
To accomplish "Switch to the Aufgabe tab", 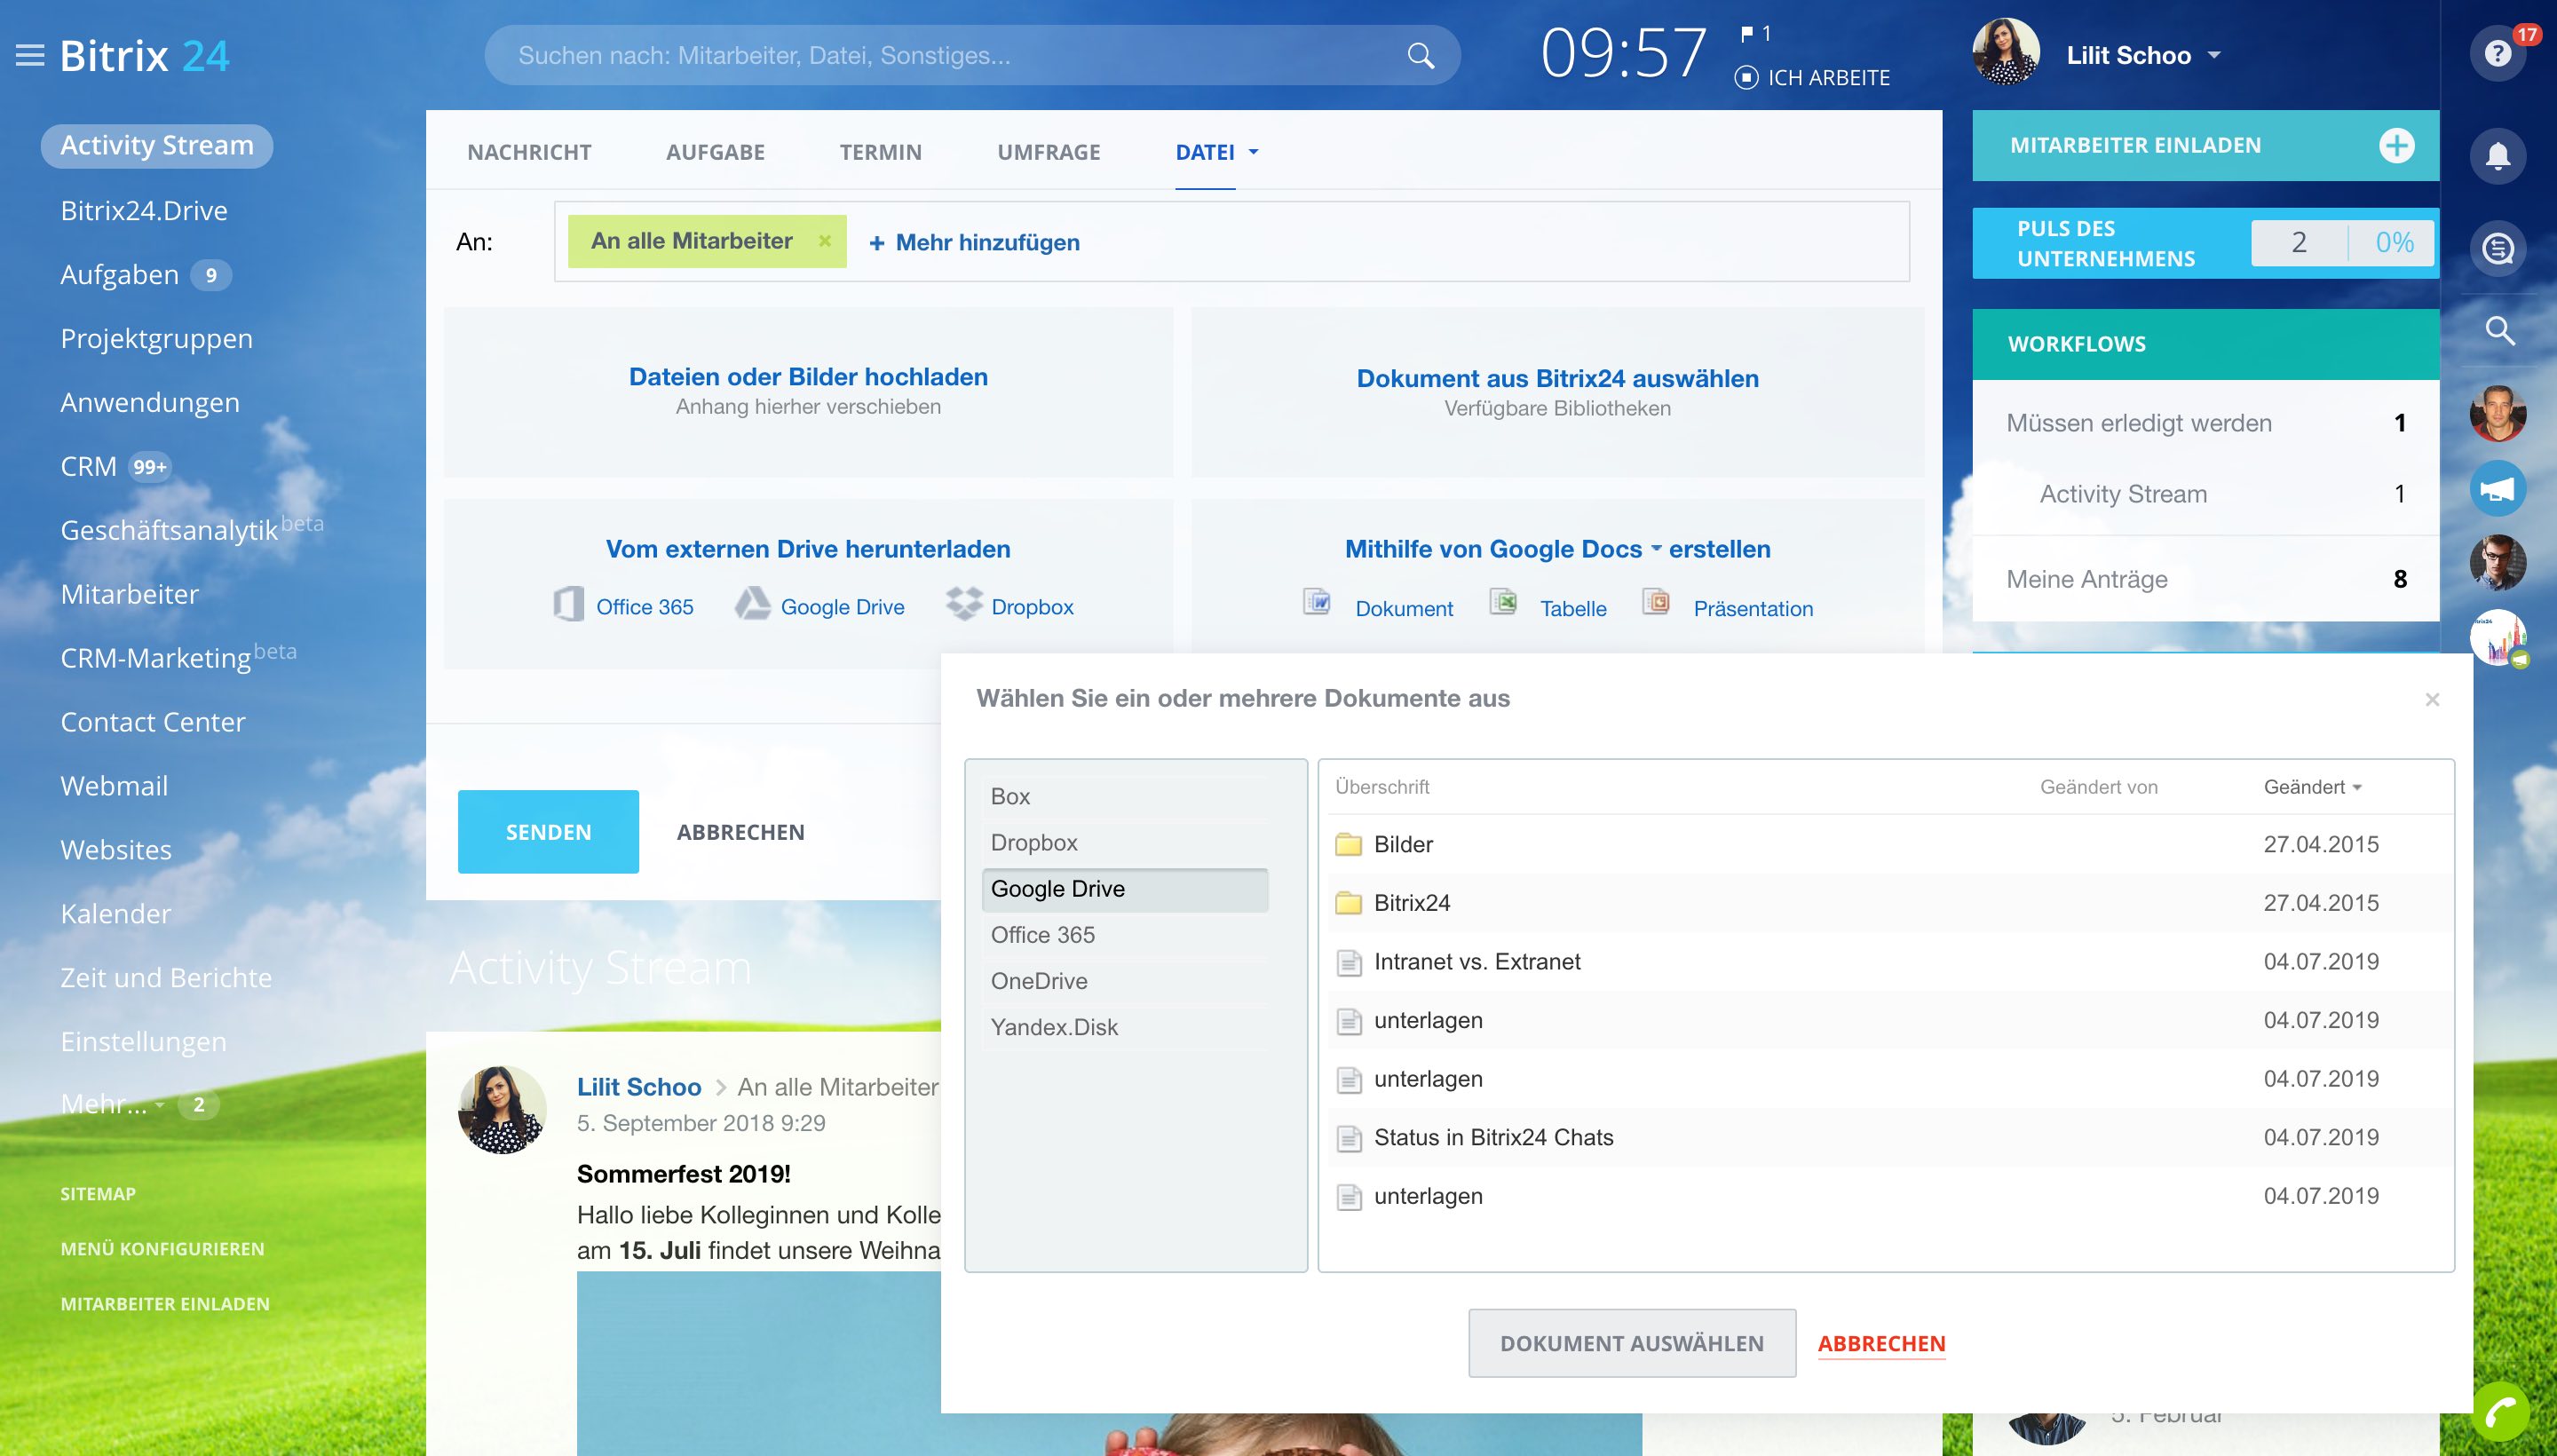I will click(715, 152).
